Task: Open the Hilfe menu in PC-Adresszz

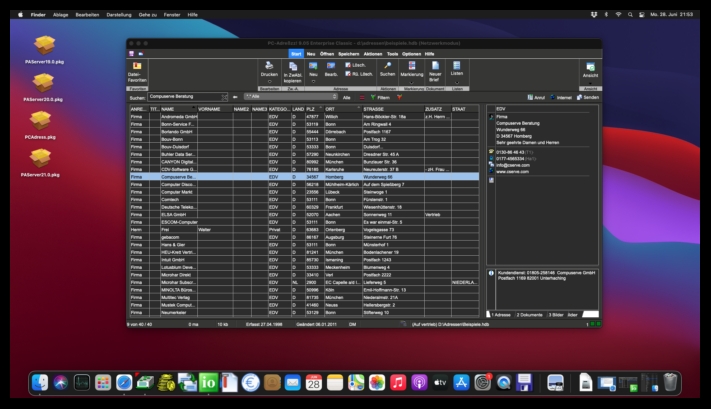Action: [x=429, y=54]
